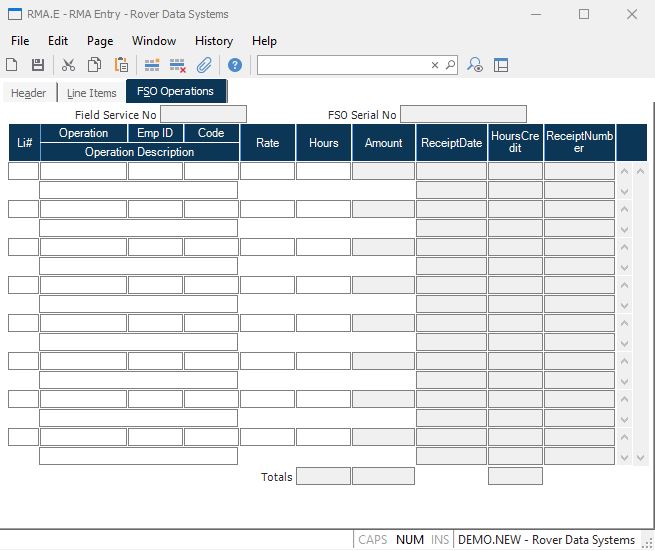655x551 pixels.
Task: Click the Field Service No input field
Action: [x=203, y=115]
